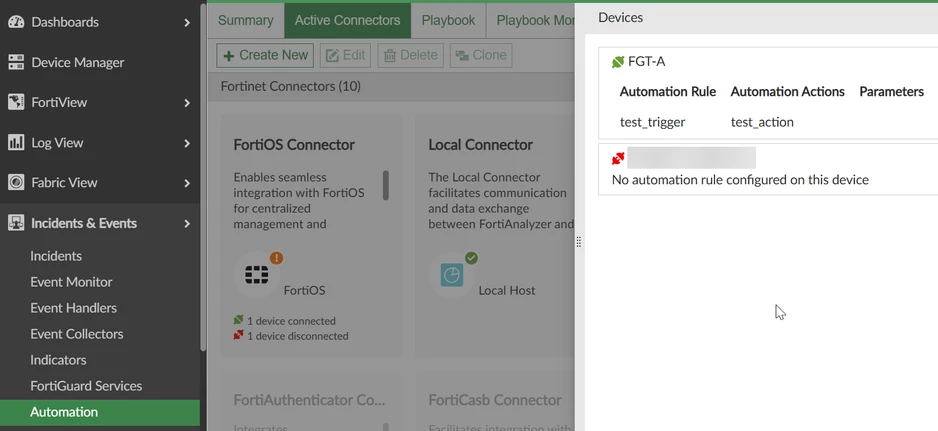Click the Delete button
The width and height of the screenshot is (938, 431).
click(x=410, y=55)
